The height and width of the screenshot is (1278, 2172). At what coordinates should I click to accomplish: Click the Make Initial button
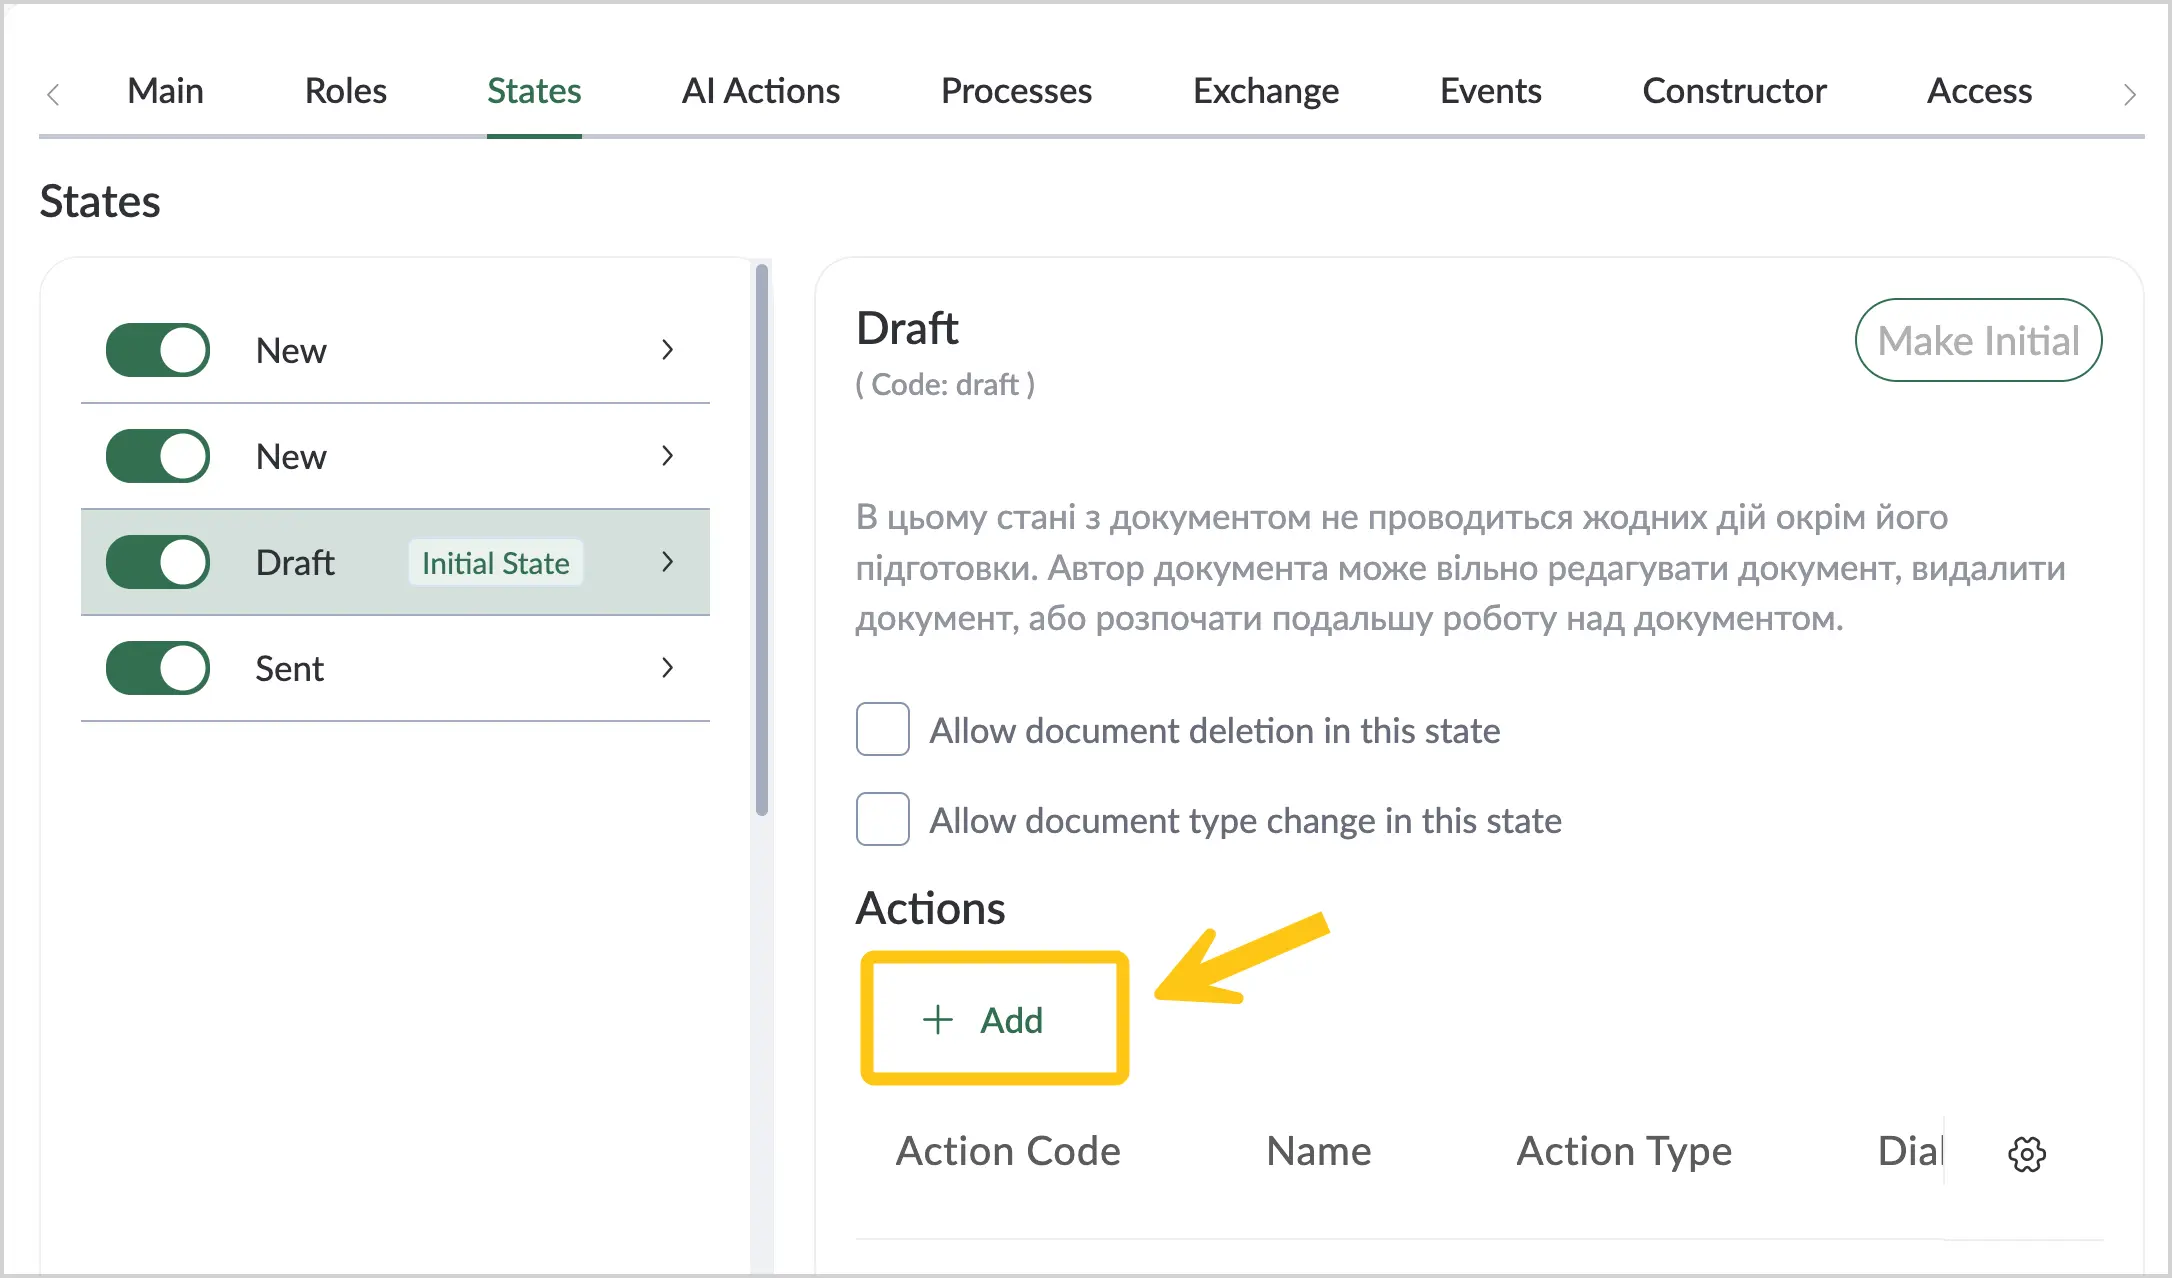click(1978, 340)
